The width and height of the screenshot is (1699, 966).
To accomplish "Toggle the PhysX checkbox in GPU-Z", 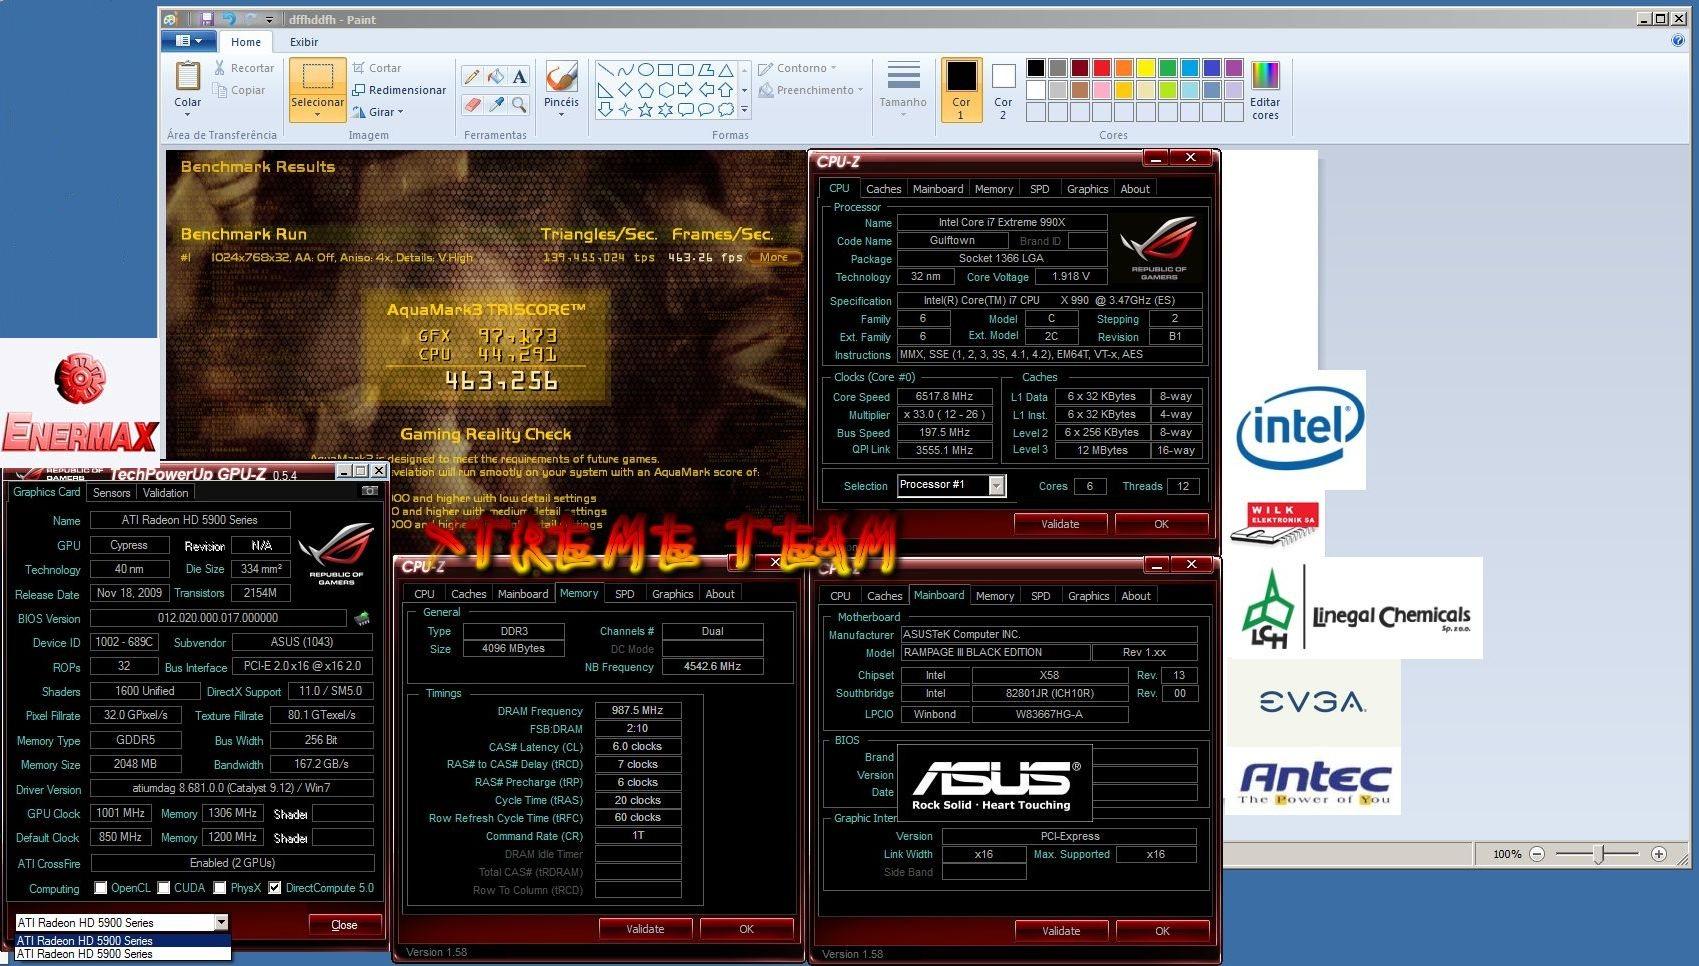I will click(x=220, y=887).
